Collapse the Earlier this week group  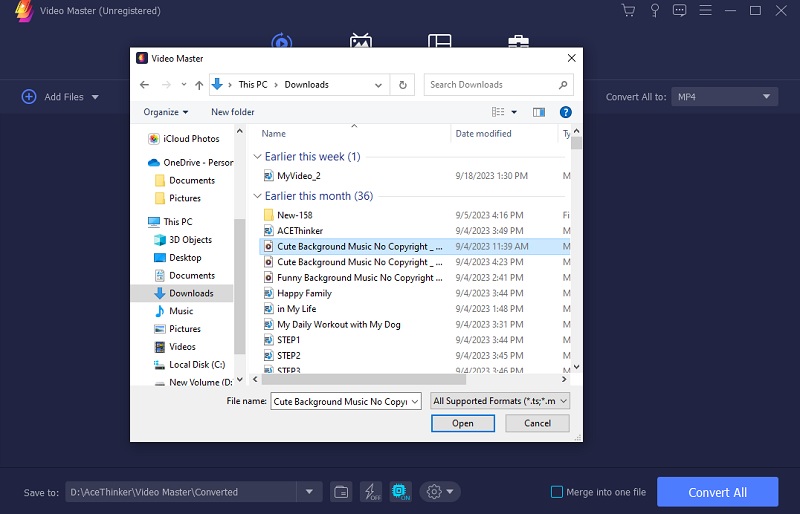pyautogui.click(x=258, y=157)
